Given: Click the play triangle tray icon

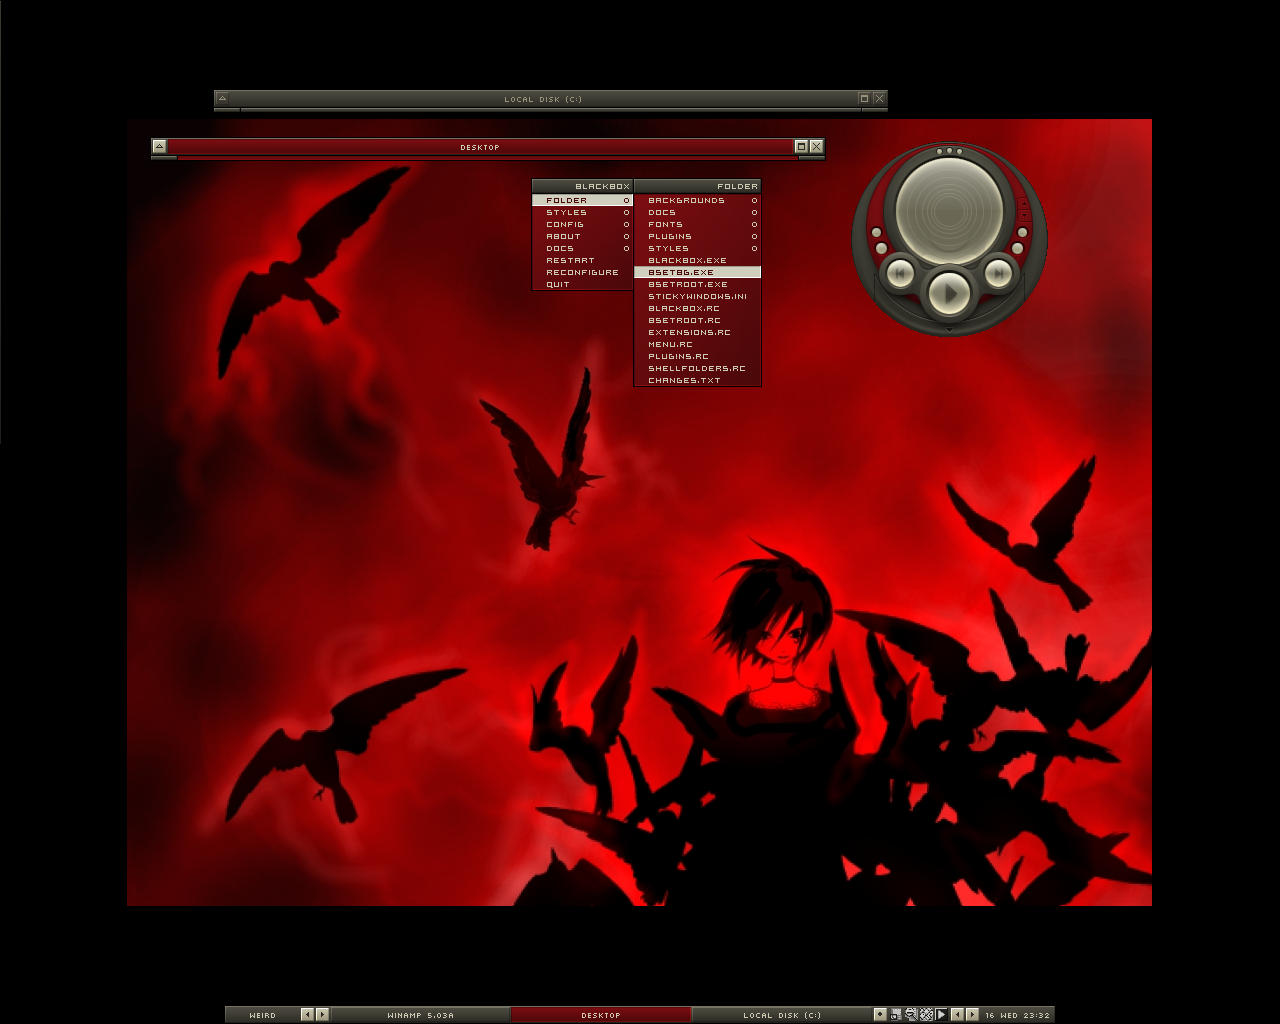Looking at the screenshot, I should pos(941,1014).
